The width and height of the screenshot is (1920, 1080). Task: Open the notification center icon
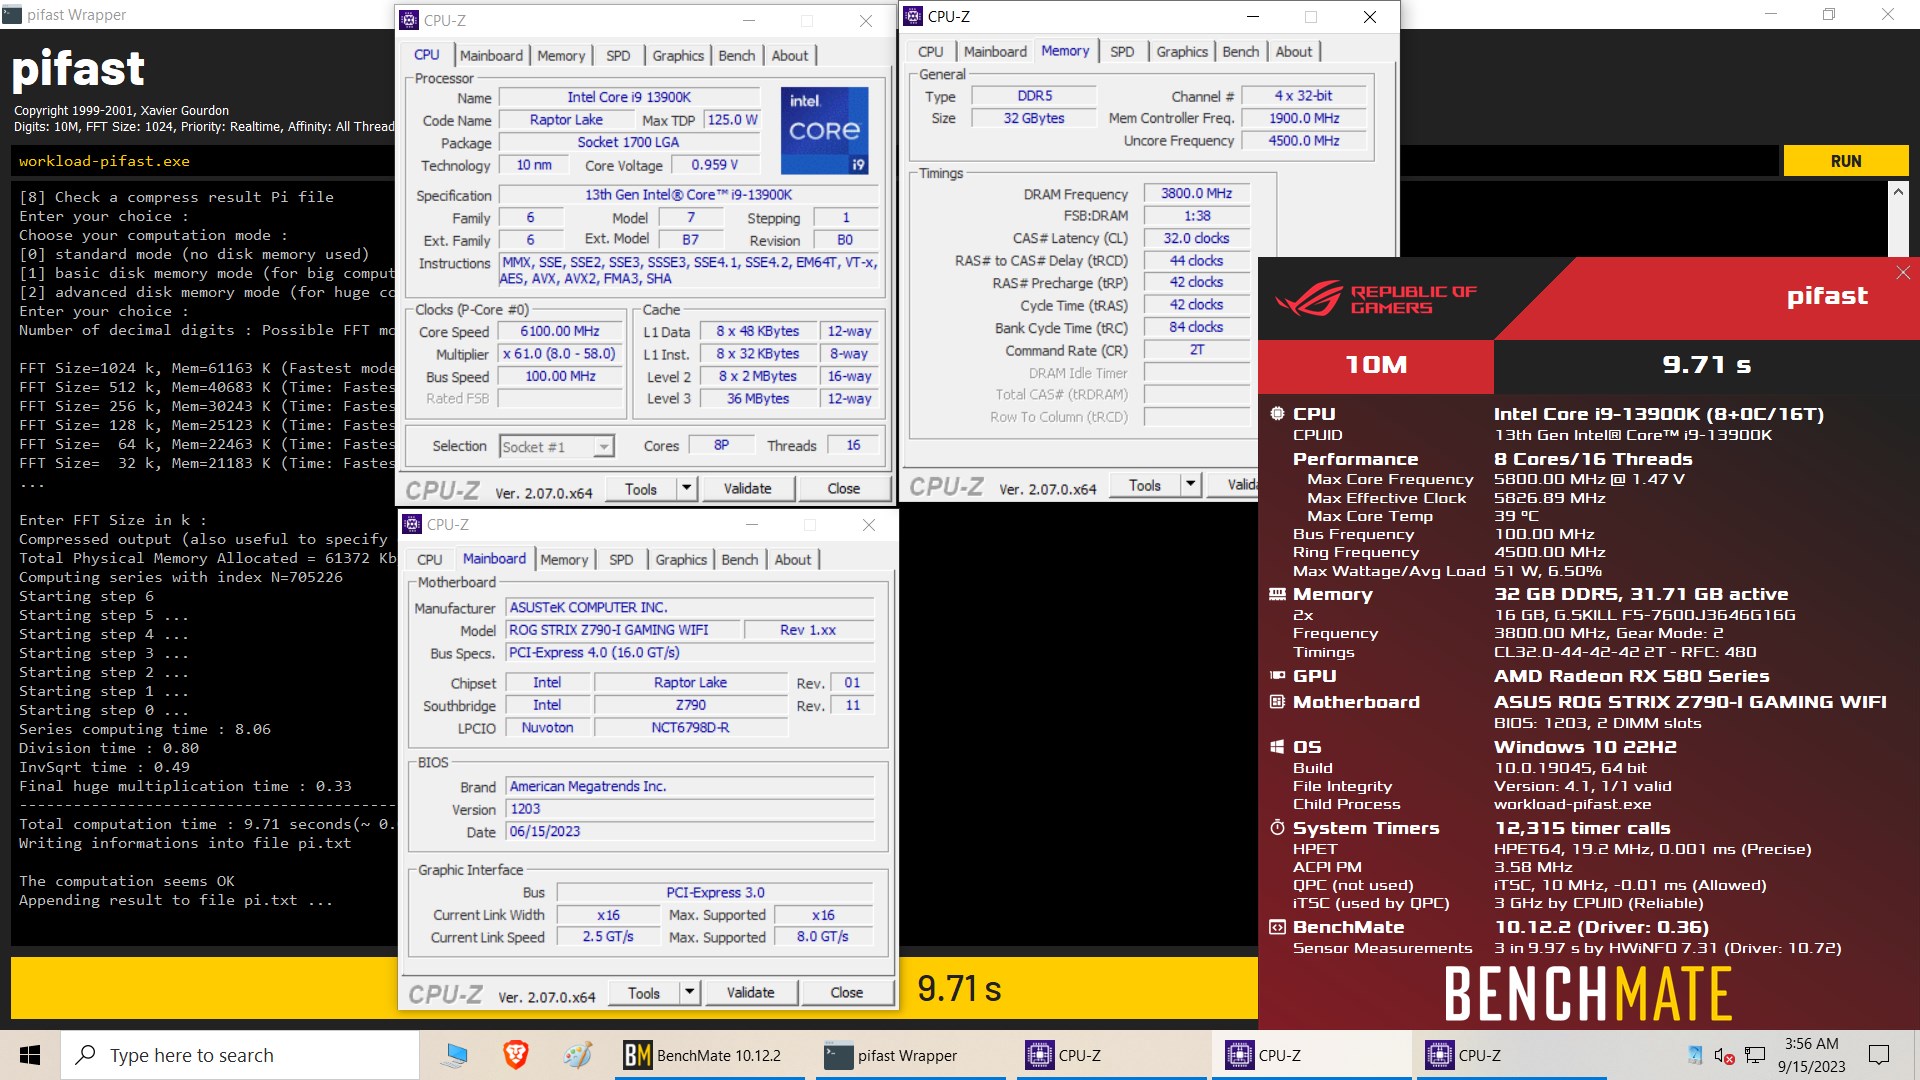(x=1879, y=1055)
